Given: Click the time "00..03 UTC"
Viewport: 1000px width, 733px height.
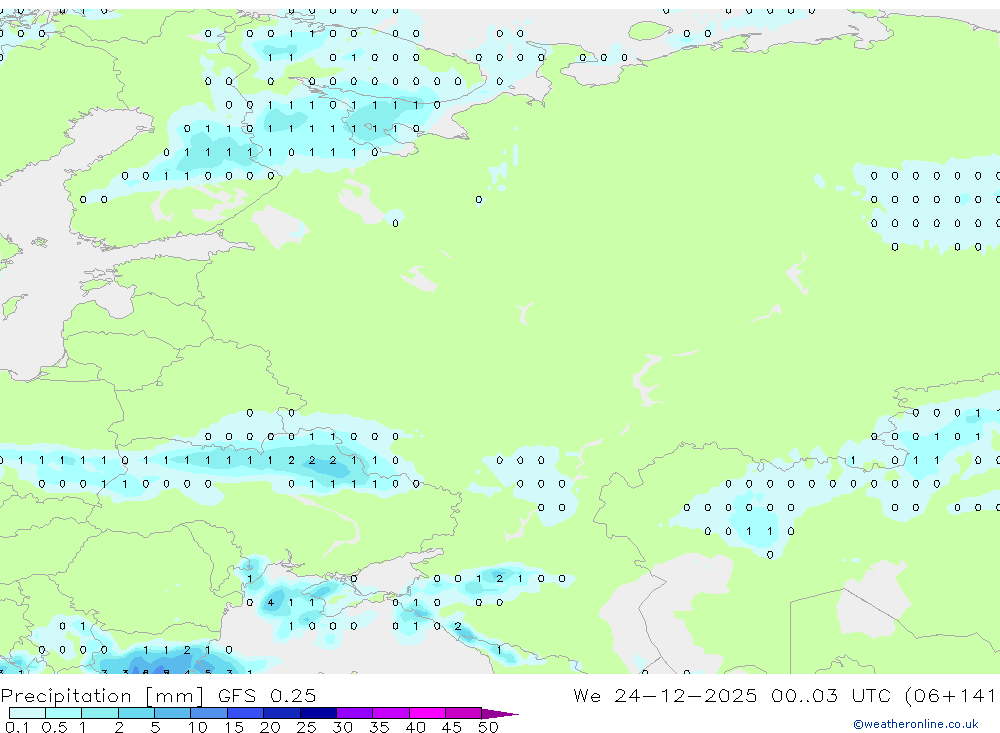Looking at the screenshot, I should tap(830, 695).
